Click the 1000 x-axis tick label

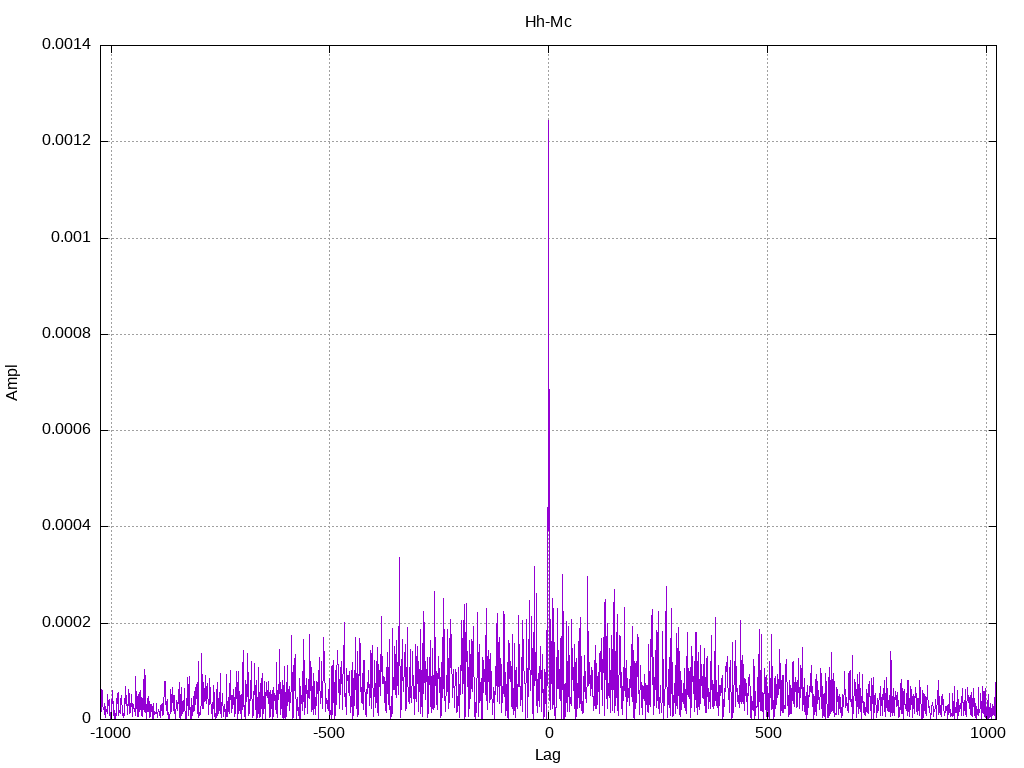(x=986, y=734)
